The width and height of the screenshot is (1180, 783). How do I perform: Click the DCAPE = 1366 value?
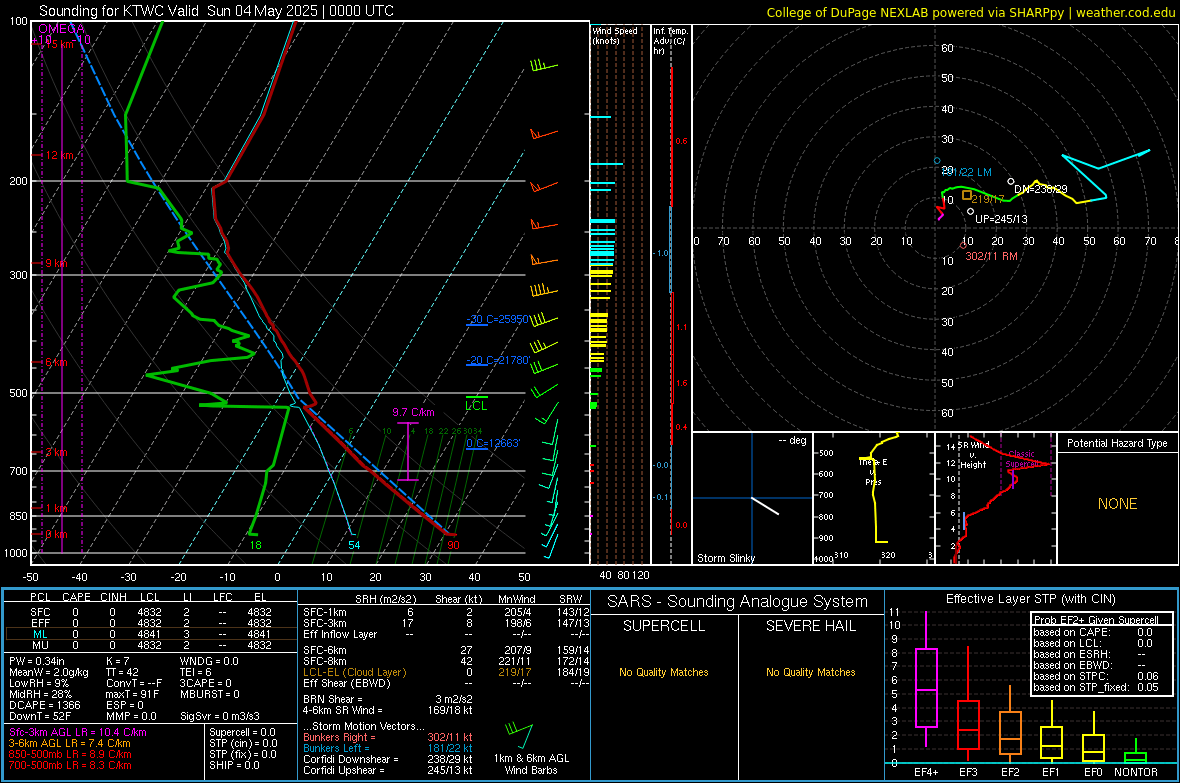pos(44,705)
